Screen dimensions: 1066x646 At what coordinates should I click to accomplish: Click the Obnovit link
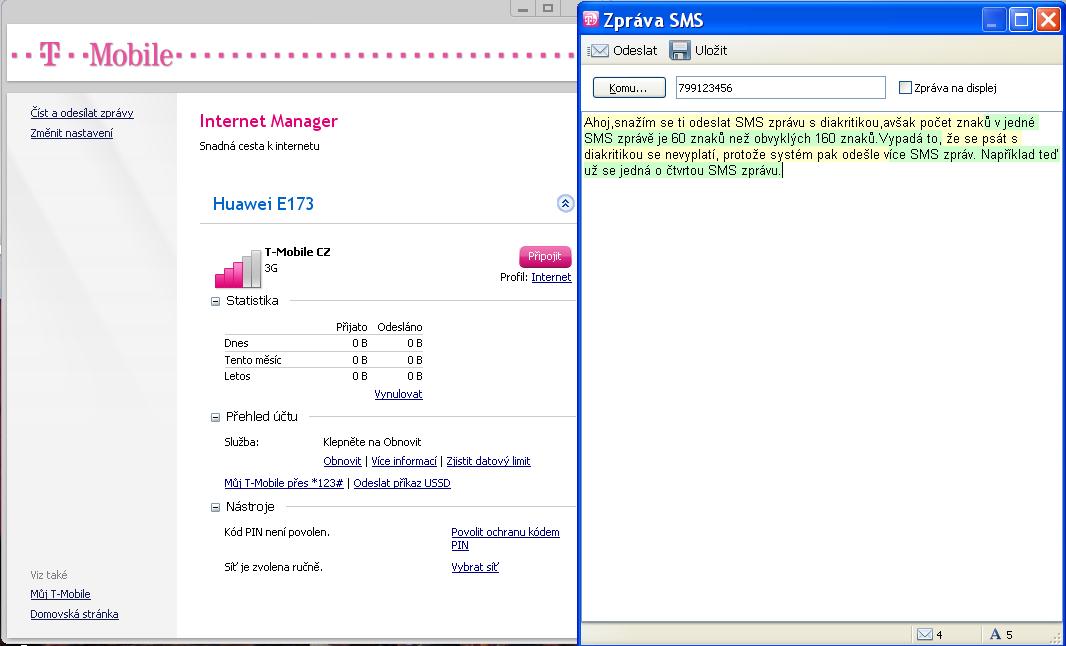pos(342,462)
